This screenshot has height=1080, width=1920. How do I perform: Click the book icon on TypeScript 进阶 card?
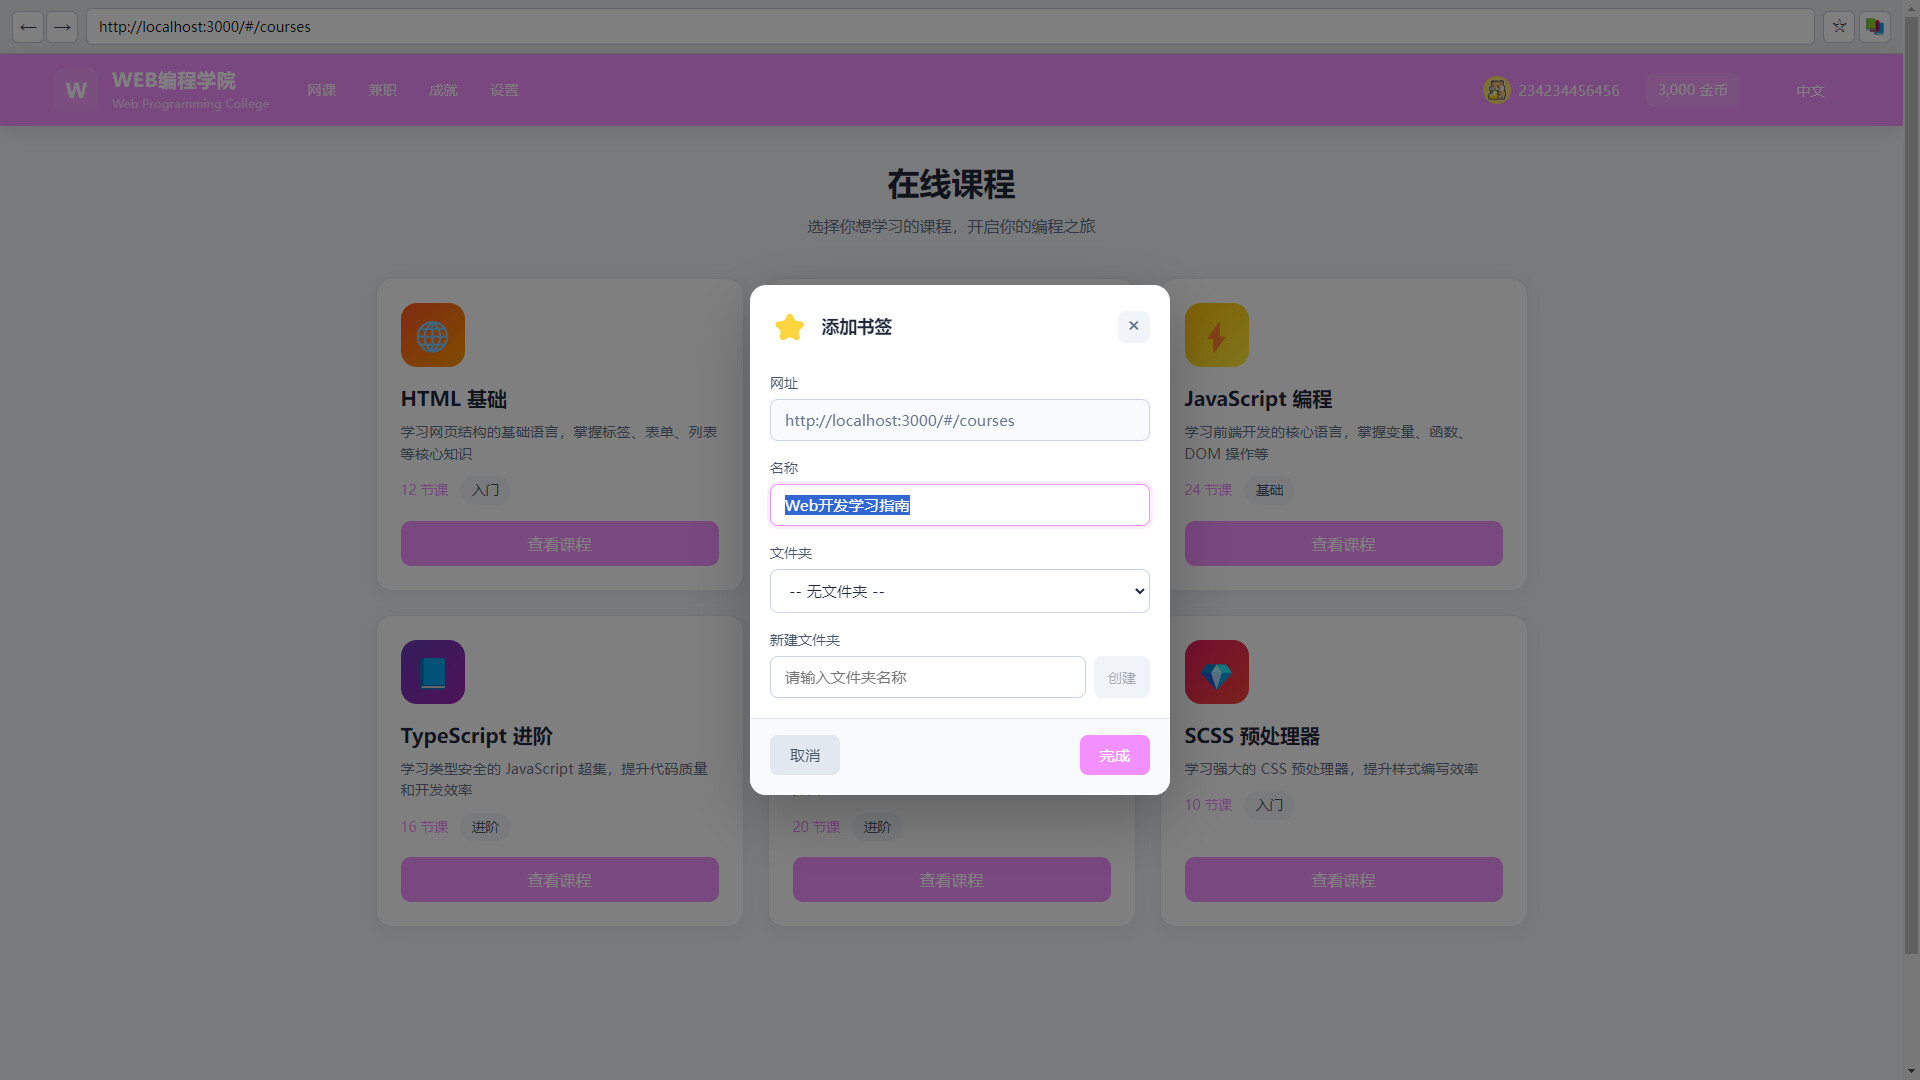432,671
